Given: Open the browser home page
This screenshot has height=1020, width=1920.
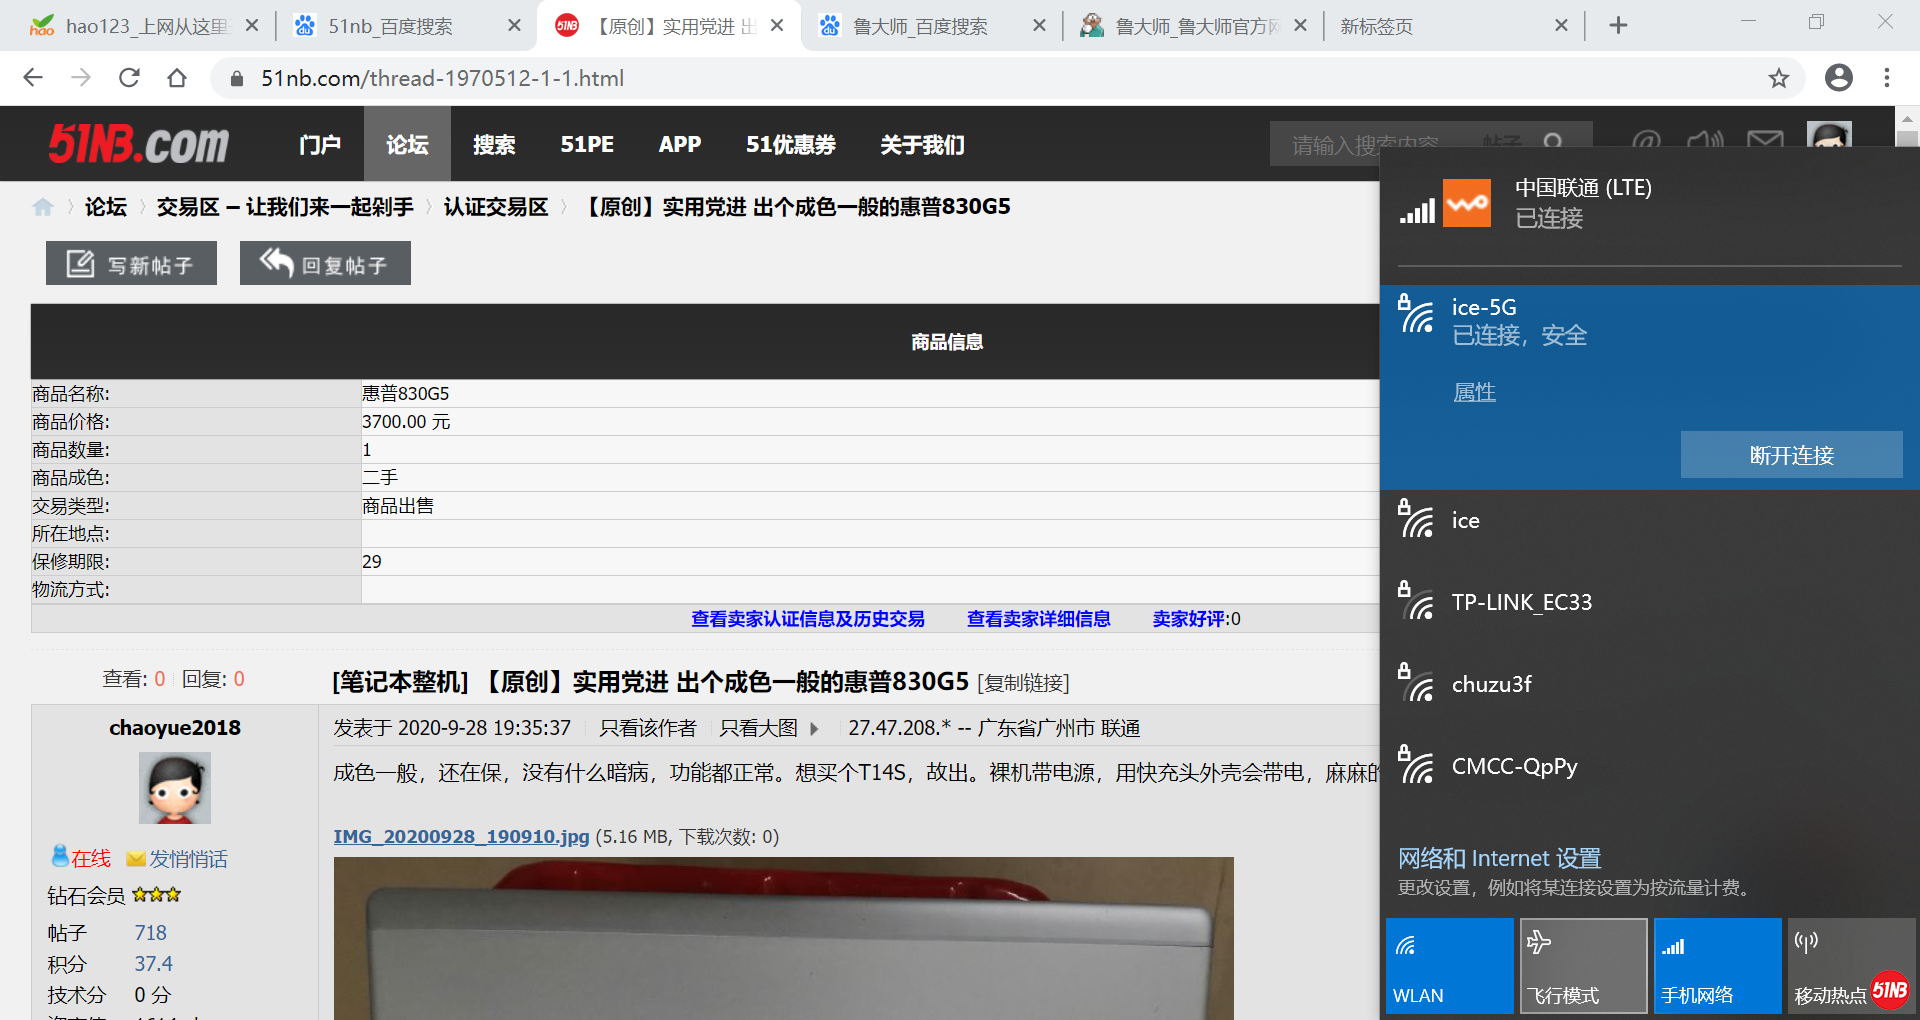Looking at the screenshot, I should (177, 78).
